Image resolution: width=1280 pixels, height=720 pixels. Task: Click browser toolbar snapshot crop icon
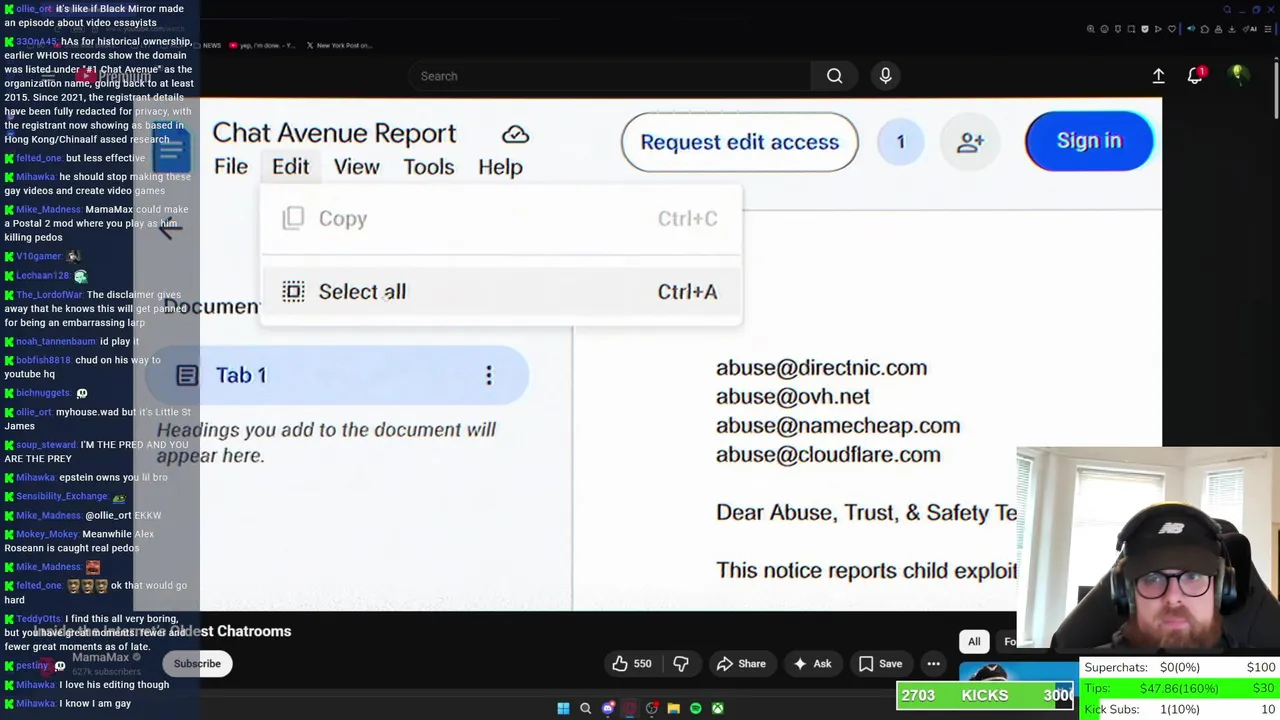(x=1131, y=29)
